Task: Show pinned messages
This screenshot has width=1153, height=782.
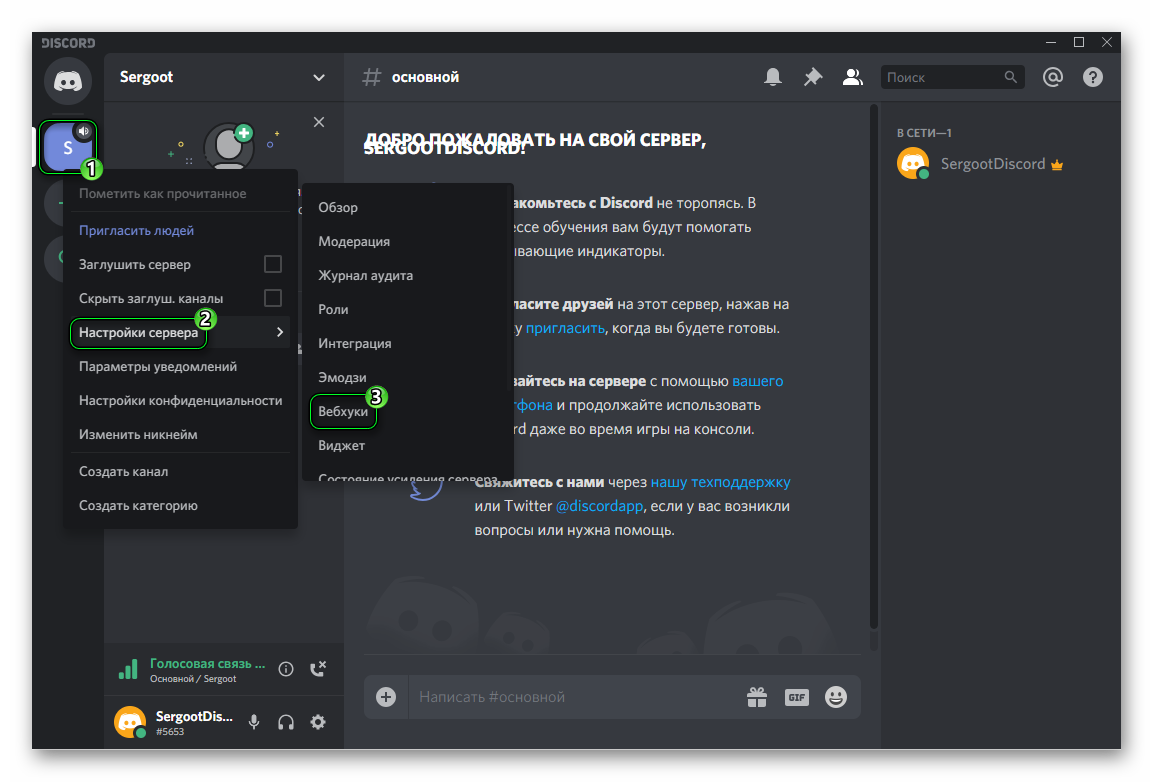Action: [x=813, y=77]
